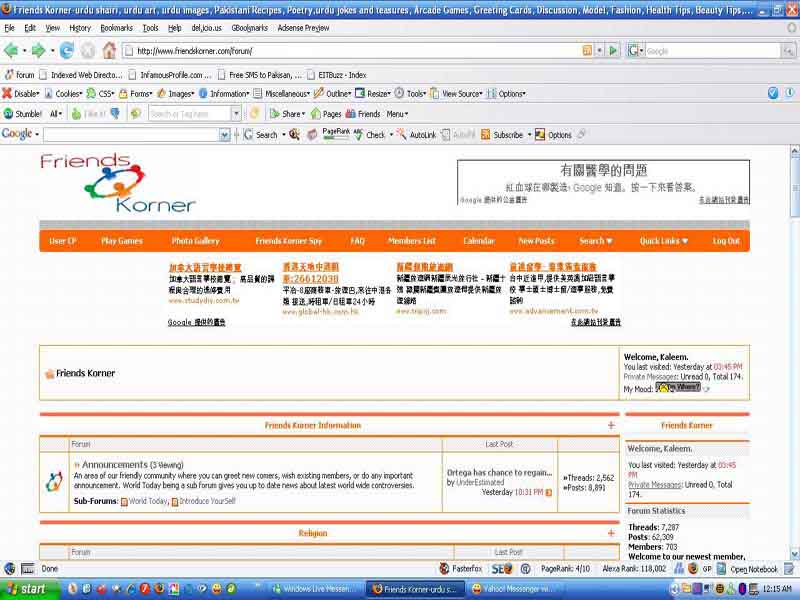
Task: Click the orange RSS feed icon in address bar
Action: coord(587,51)
